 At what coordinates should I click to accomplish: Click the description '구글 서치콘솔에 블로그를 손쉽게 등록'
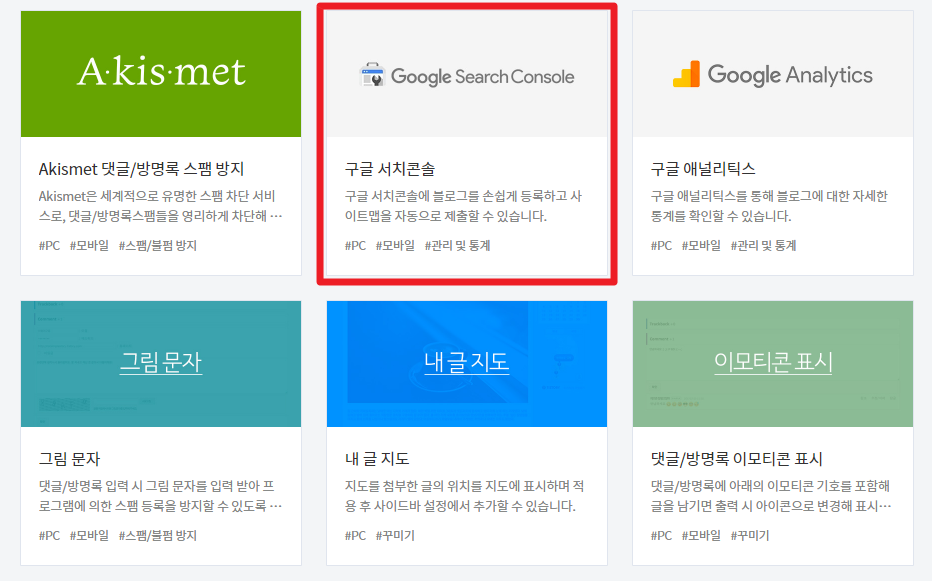click(463, 206)
